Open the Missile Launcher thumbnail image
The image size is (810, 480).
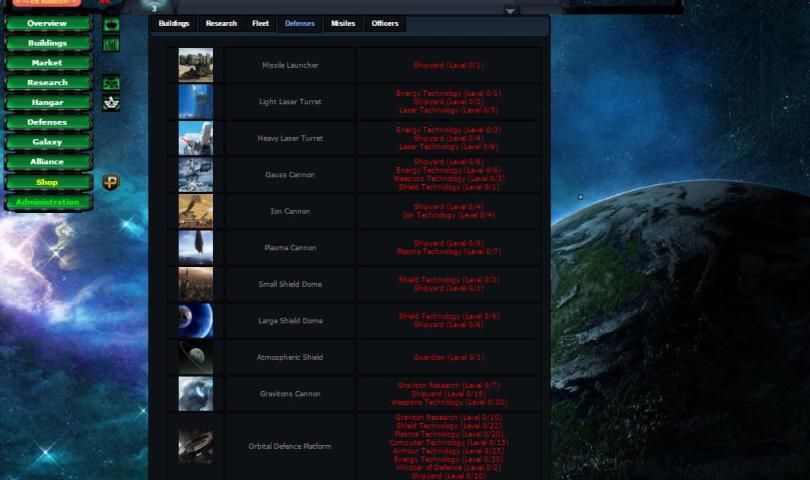tap(195, 65)
